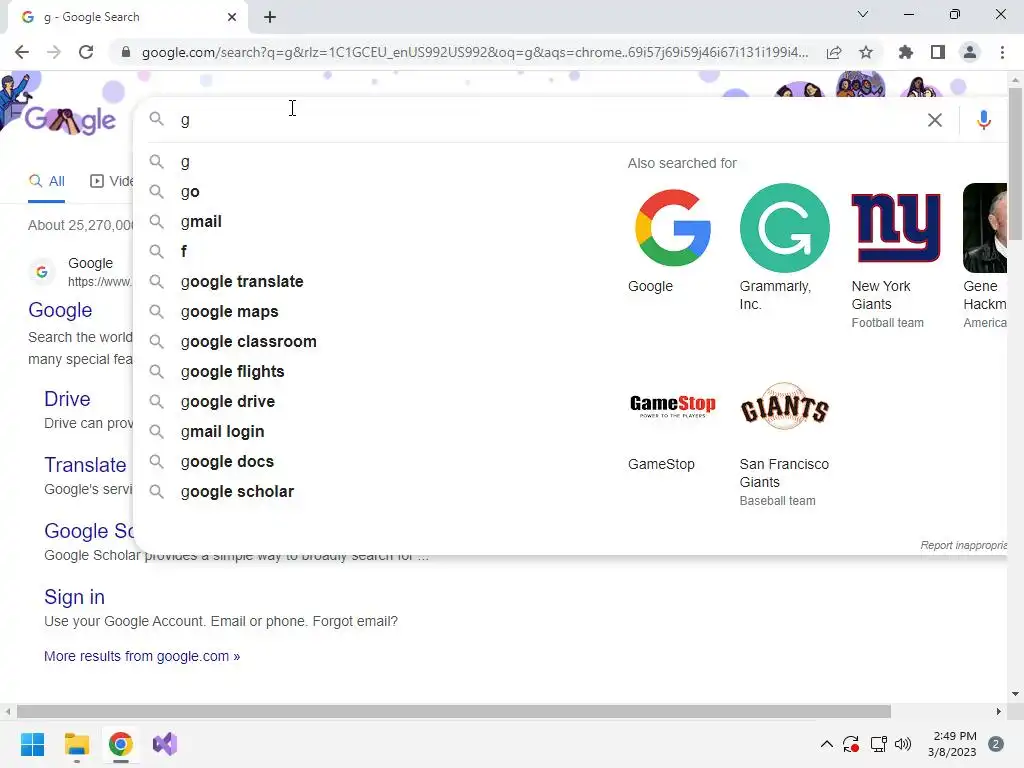Switch to the Videos results tab
Viewport: 1024px width, 768px height.
pos(112,182)
